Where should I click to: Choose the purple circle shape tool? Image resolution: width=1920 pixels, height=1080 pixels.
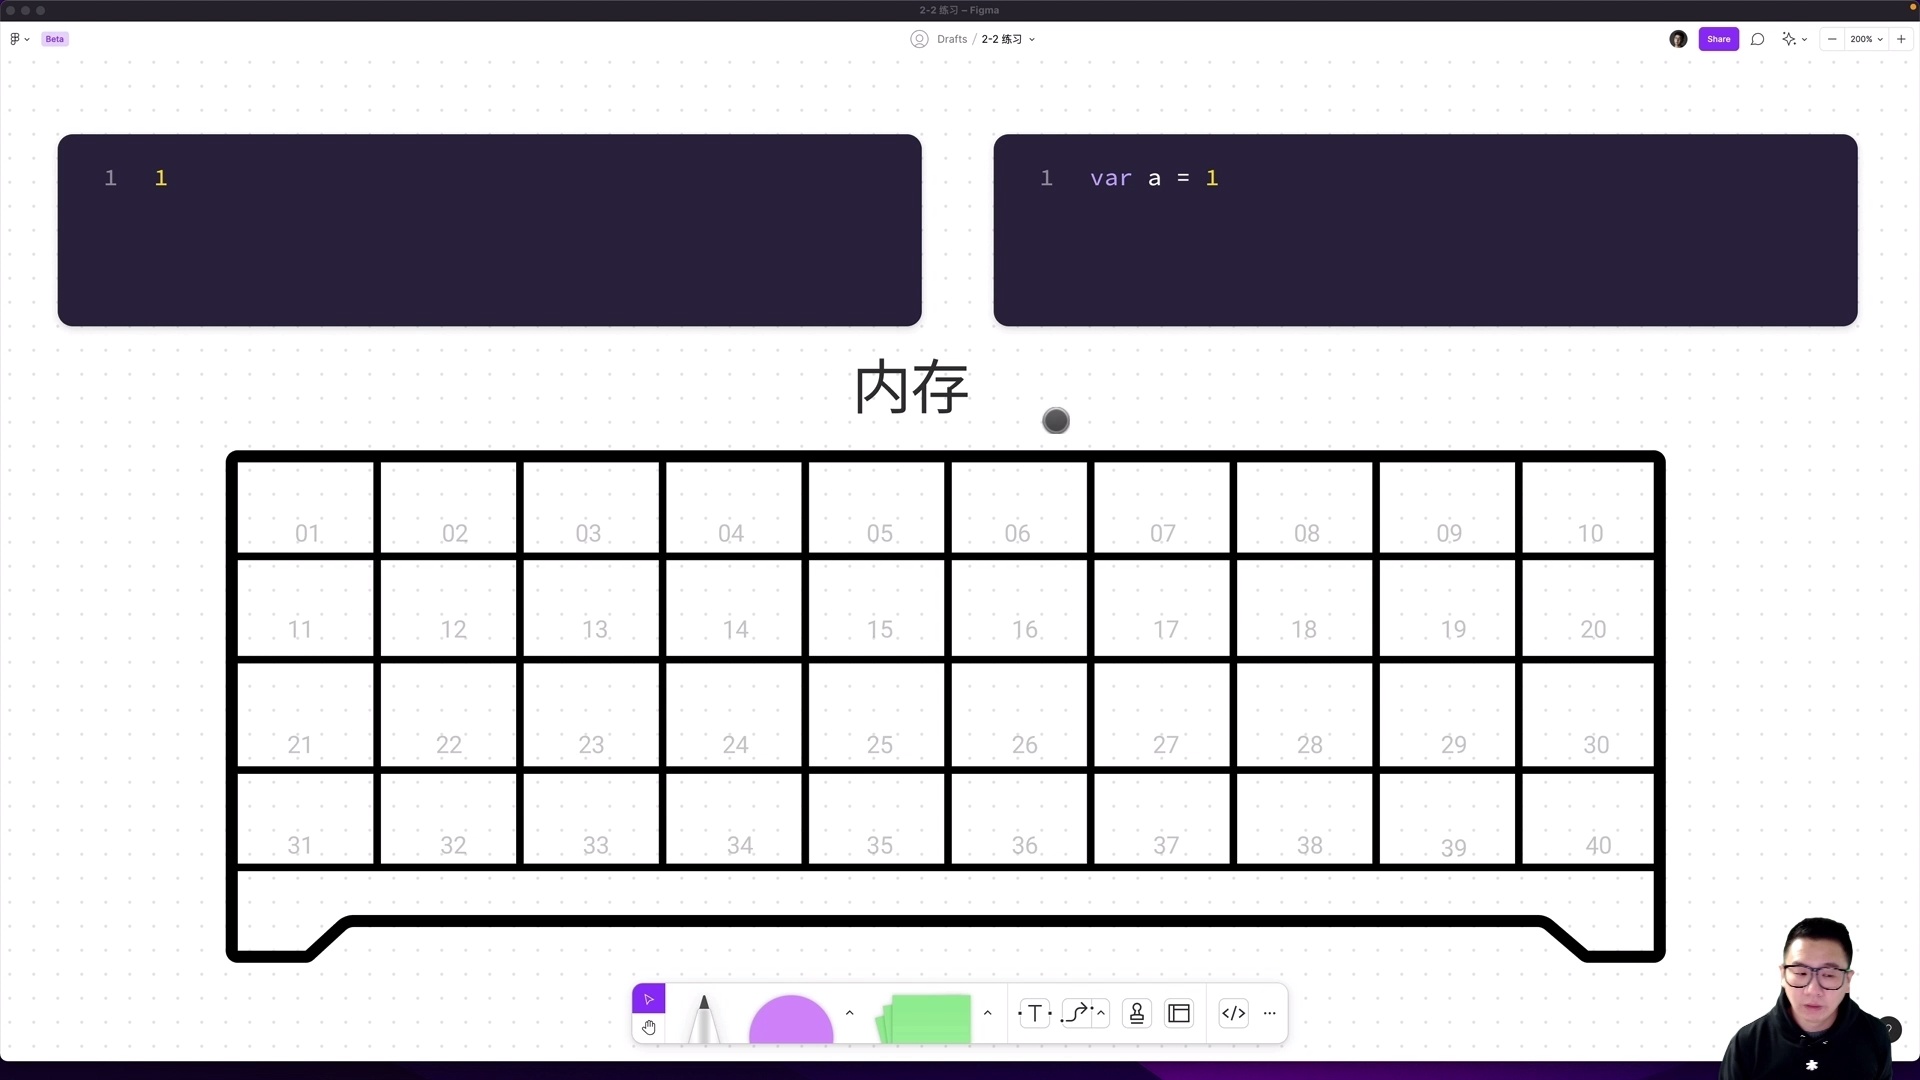[x=791, y=1019]
